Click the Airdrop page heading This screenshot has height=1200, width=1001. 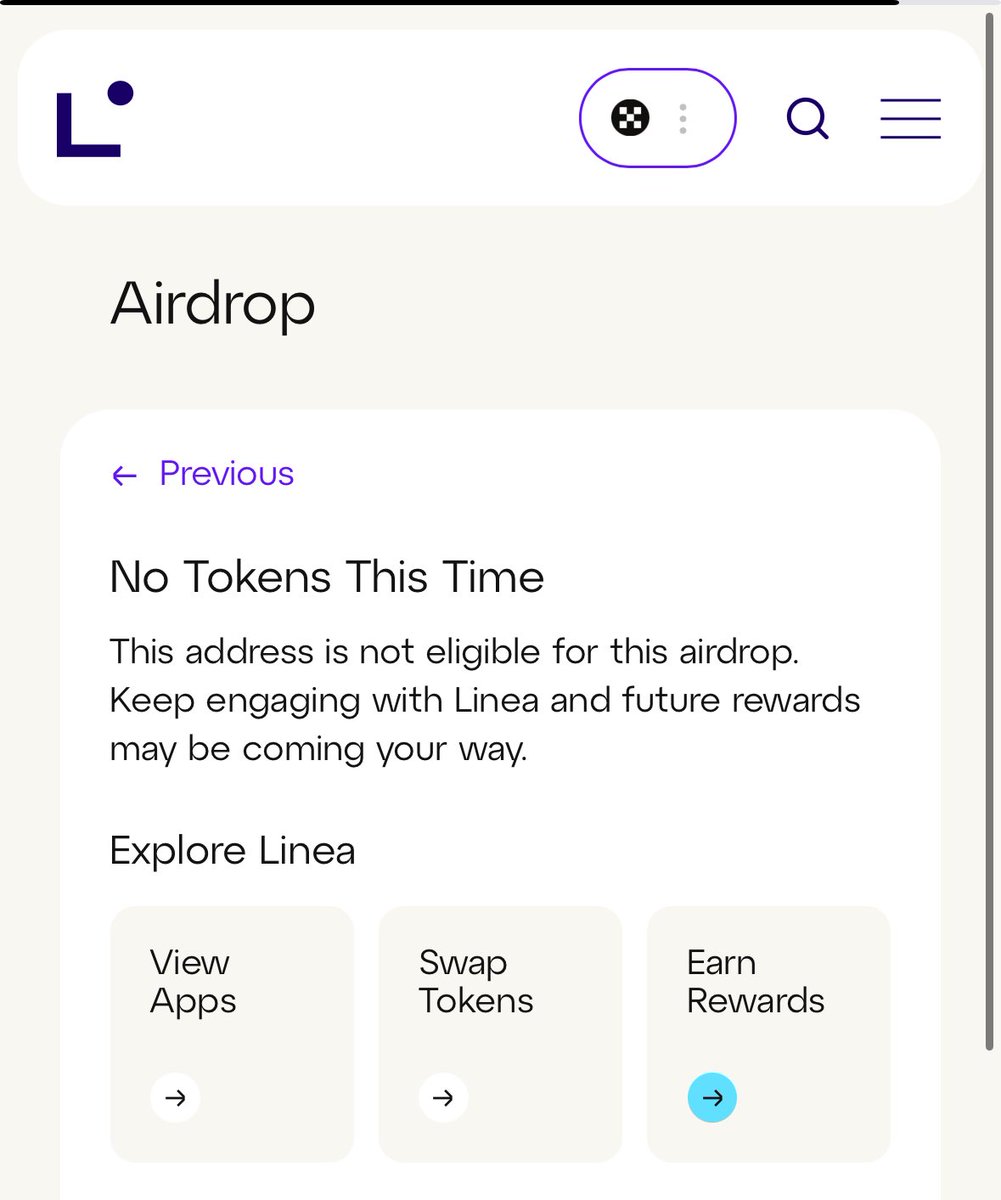click(x=213, y=303)
